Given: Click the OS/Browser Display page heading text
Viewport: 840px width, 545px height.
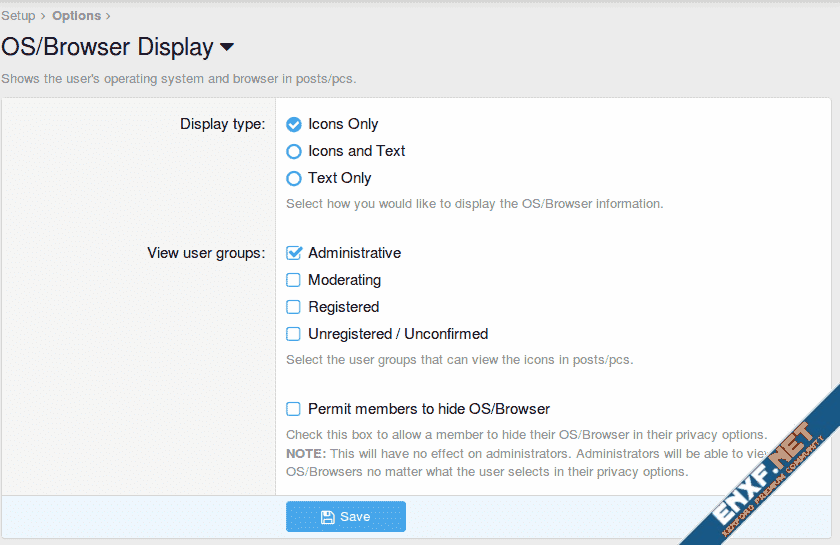Looking at the screenshot, I should point(107,47).
